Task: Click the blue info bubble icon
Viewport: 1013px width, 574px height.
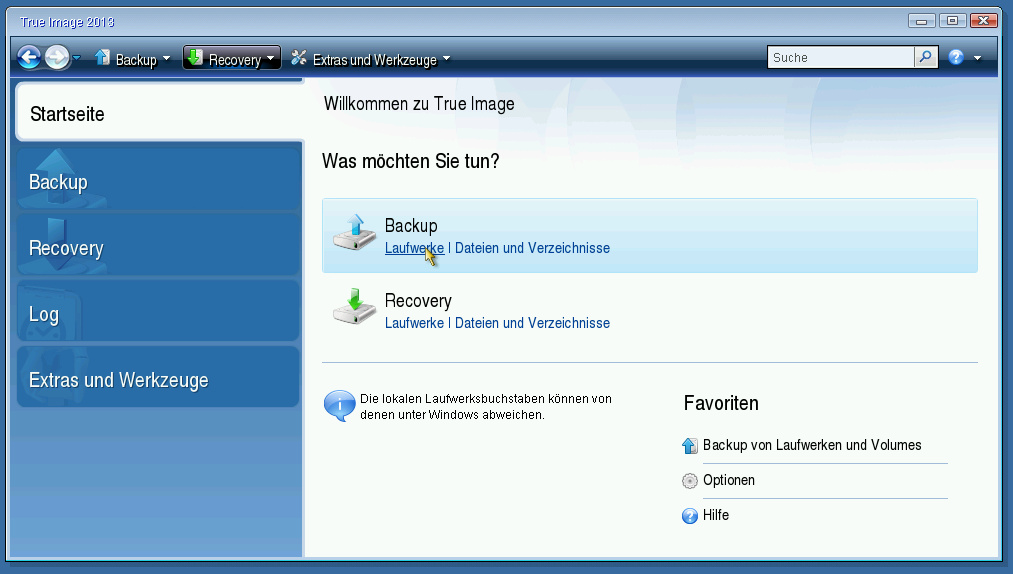Action: 339,406
